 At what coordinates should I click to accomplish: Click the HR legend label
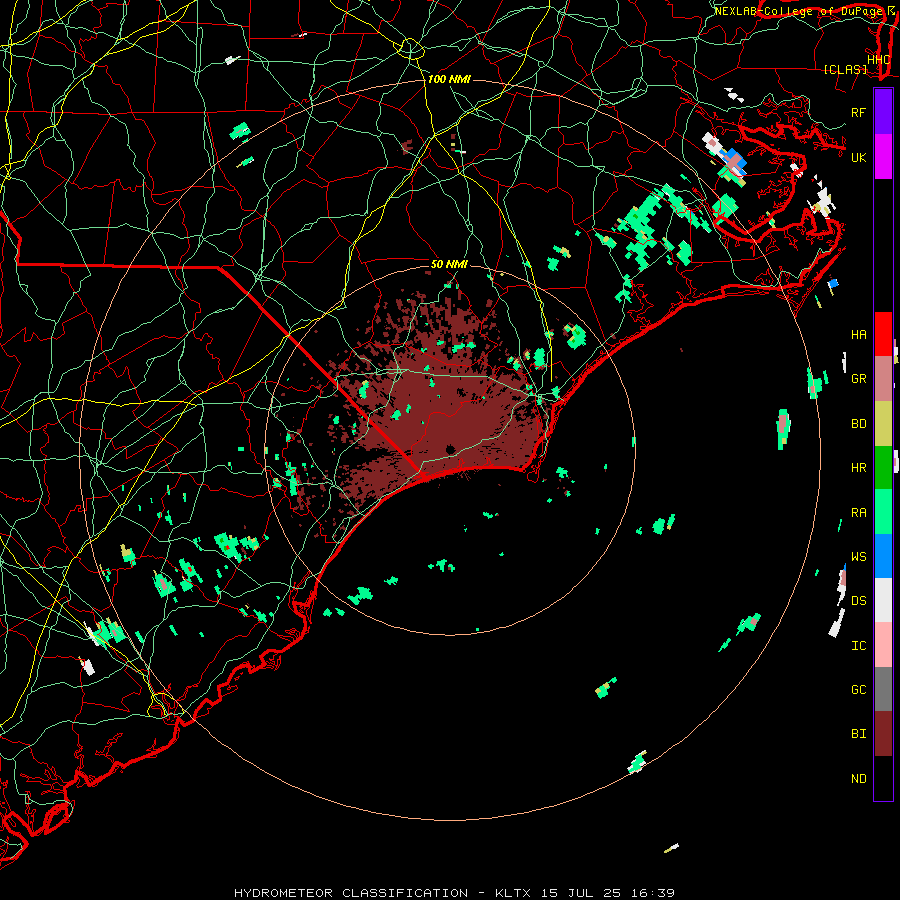click(x=858, y=468)
